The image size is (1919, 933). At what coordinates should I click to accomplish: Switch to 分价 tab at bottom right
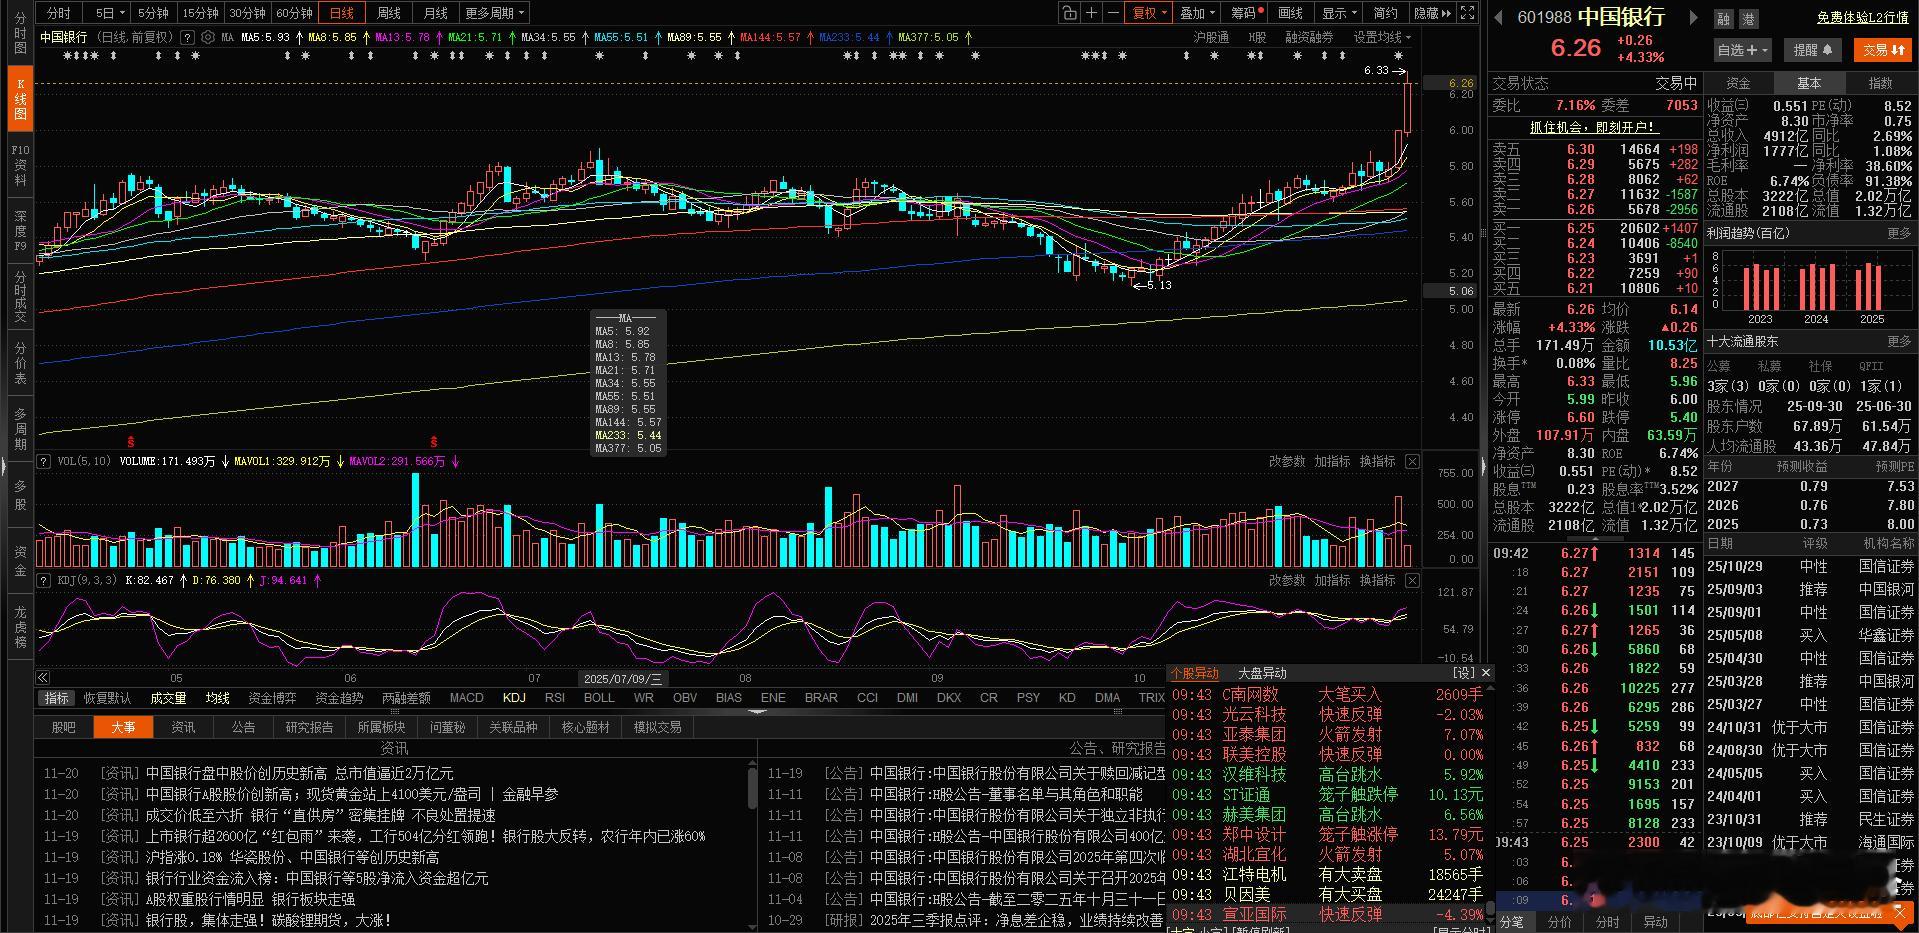point(1559,922)
